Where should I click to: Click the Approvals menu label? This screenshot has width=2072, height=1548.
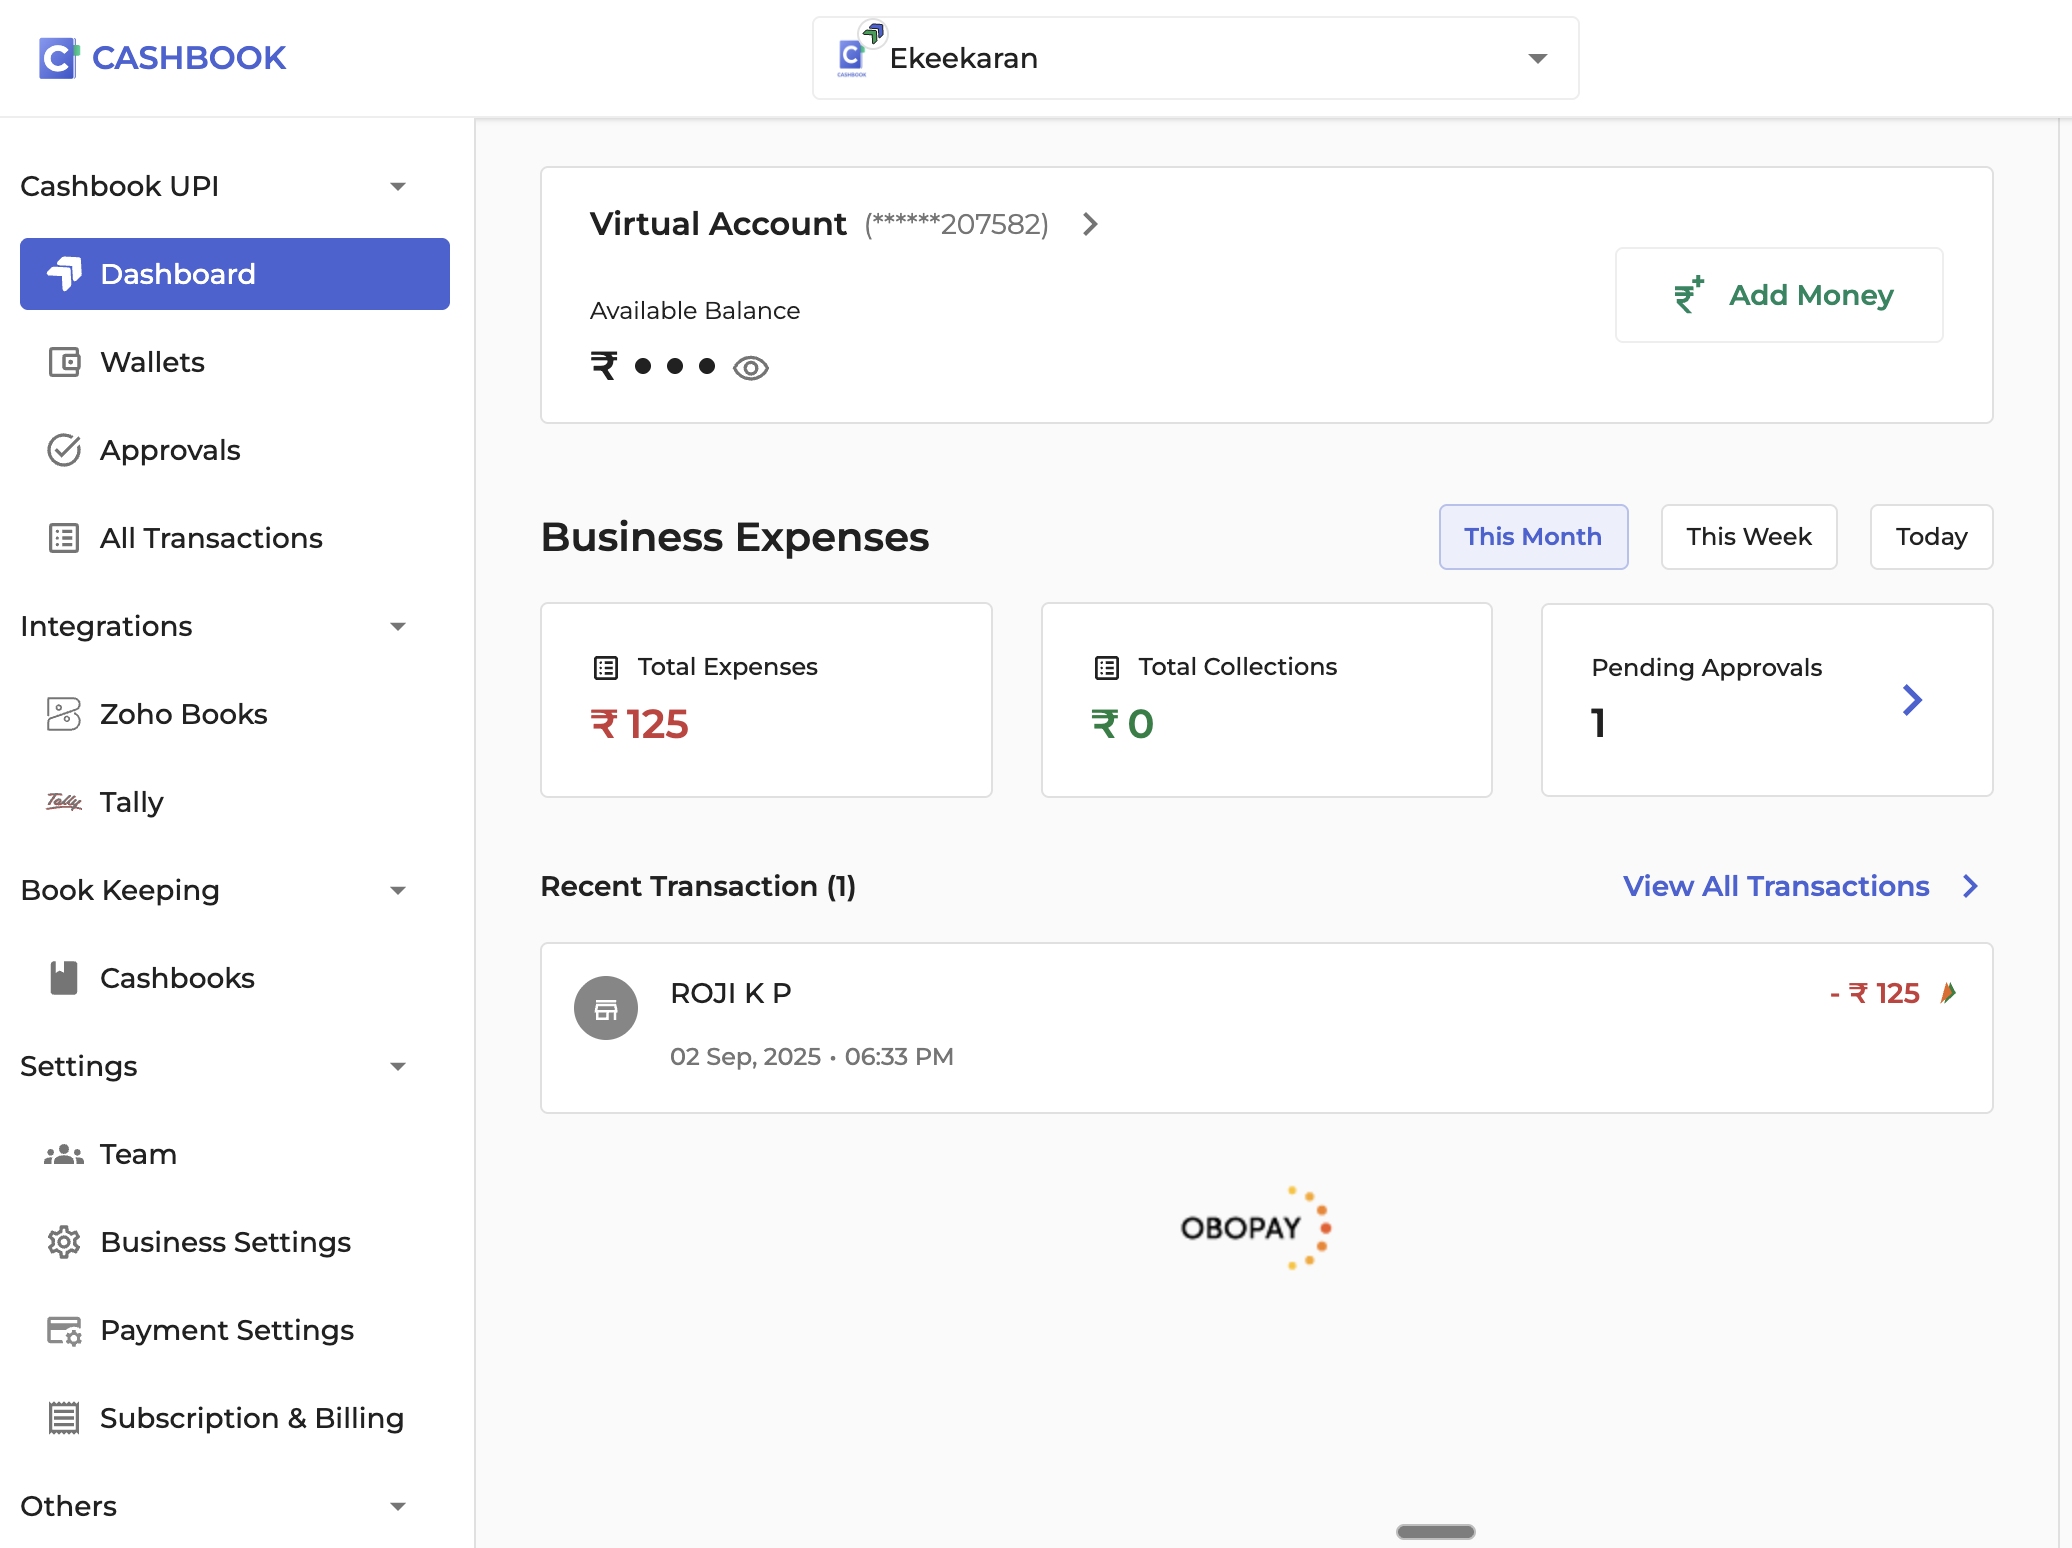tap(170, 450)
